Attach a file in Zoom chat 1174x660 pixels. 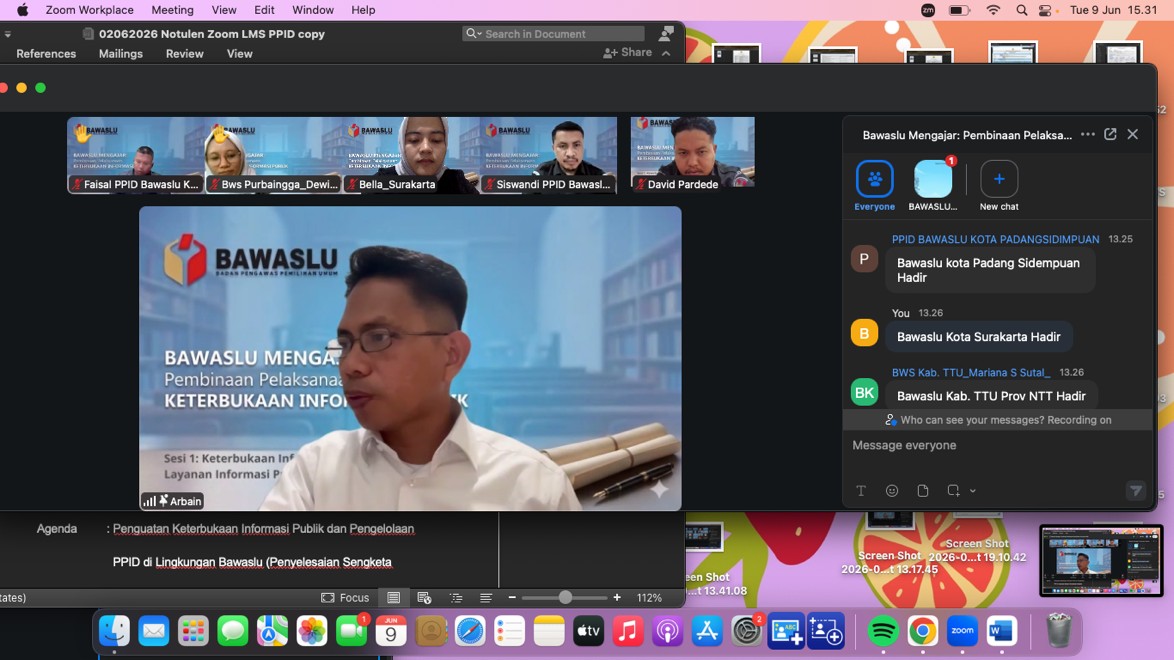(x=922, y=491)
